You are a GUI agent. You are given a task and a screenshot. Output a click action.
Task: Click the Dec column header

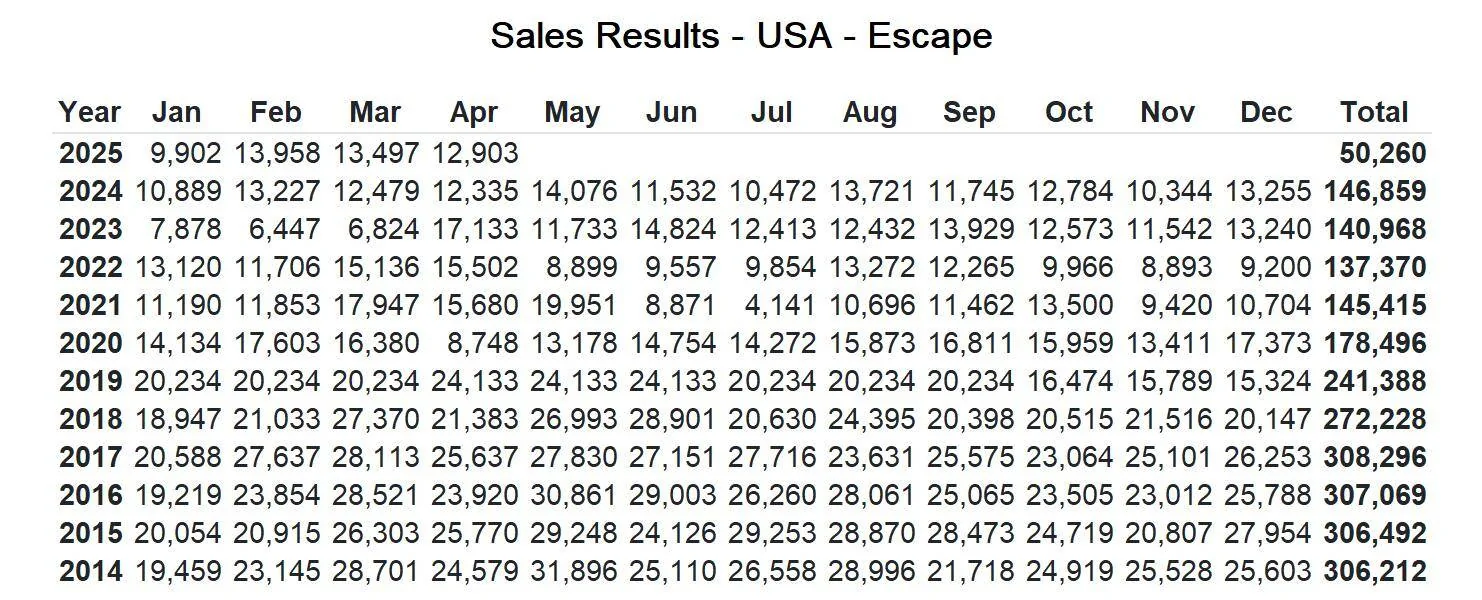(x=1266, y=112)
